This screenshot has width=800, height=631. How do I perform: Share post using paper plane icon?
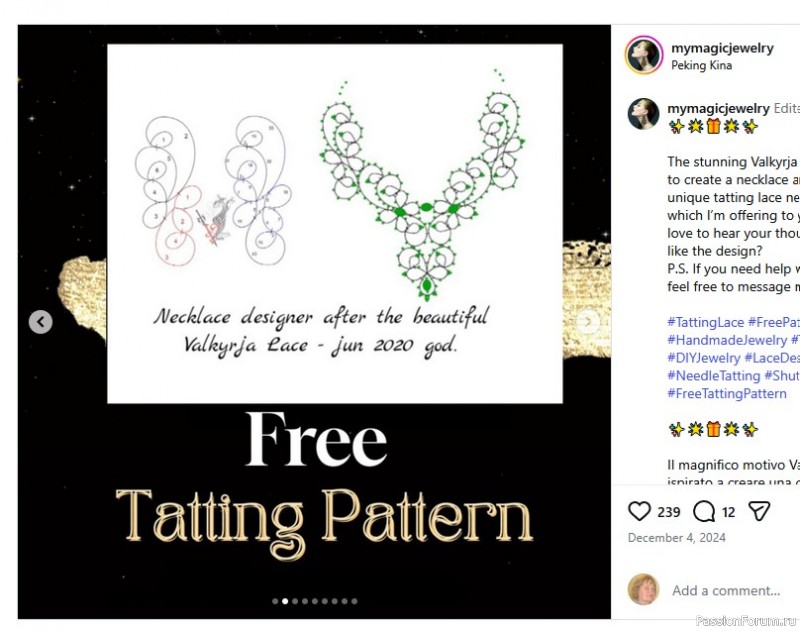[759, 511]
